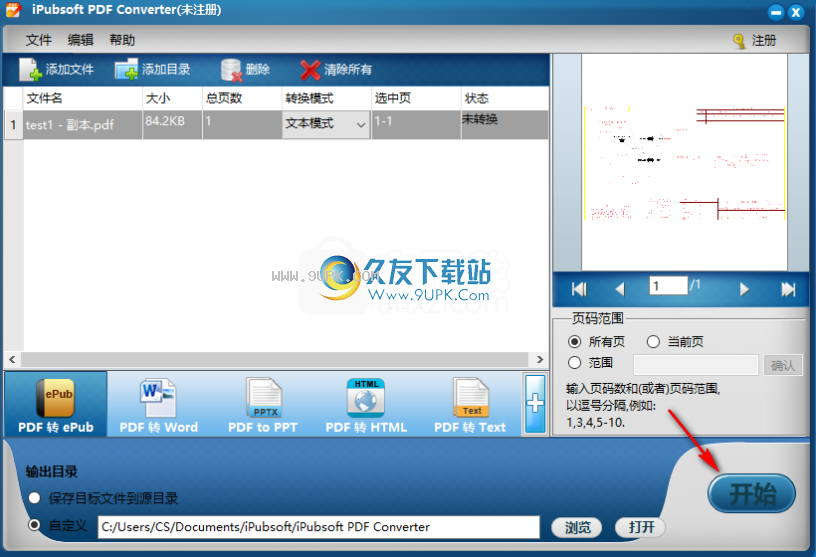
Task: Click the plus icon for more formats
Action: (x=535, y=404)
